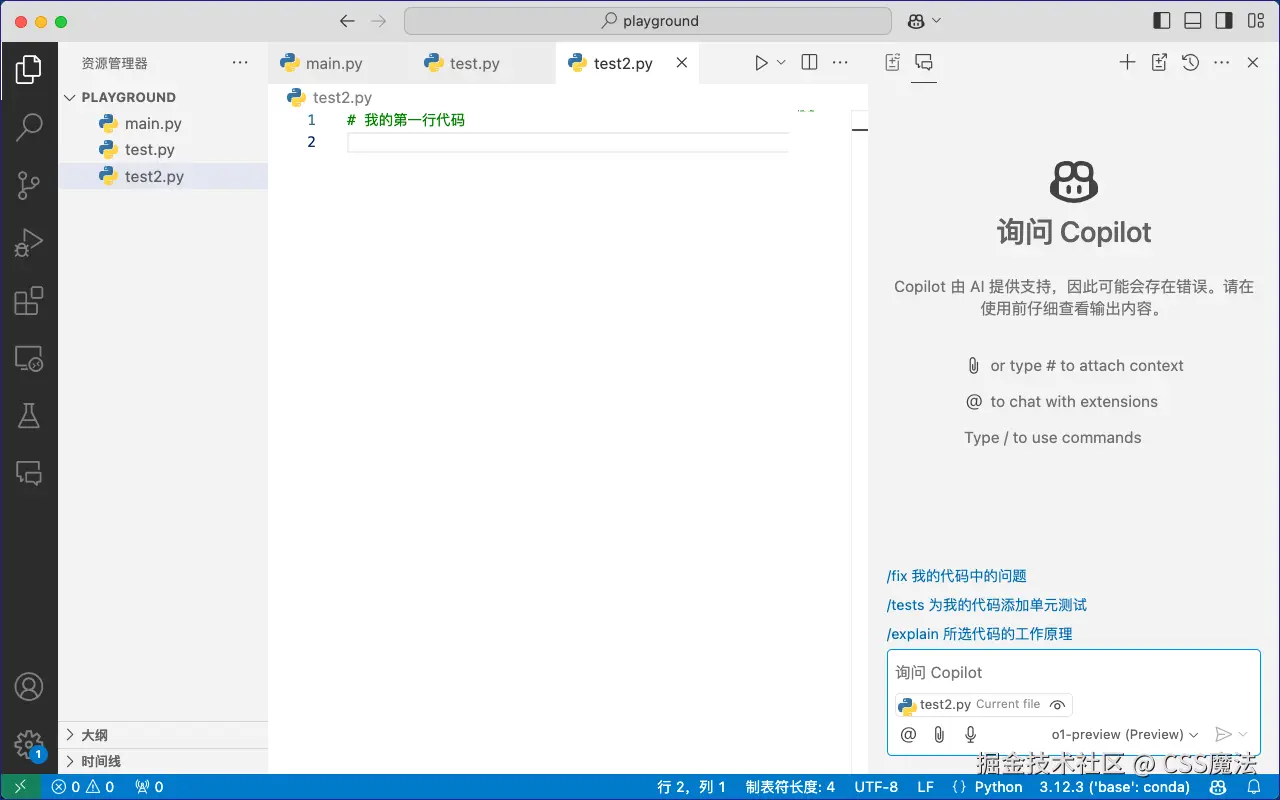The height and width of the screenshot is (800, 1280).
Task: Click the /tests suggestion link
Action: point(987,605)
